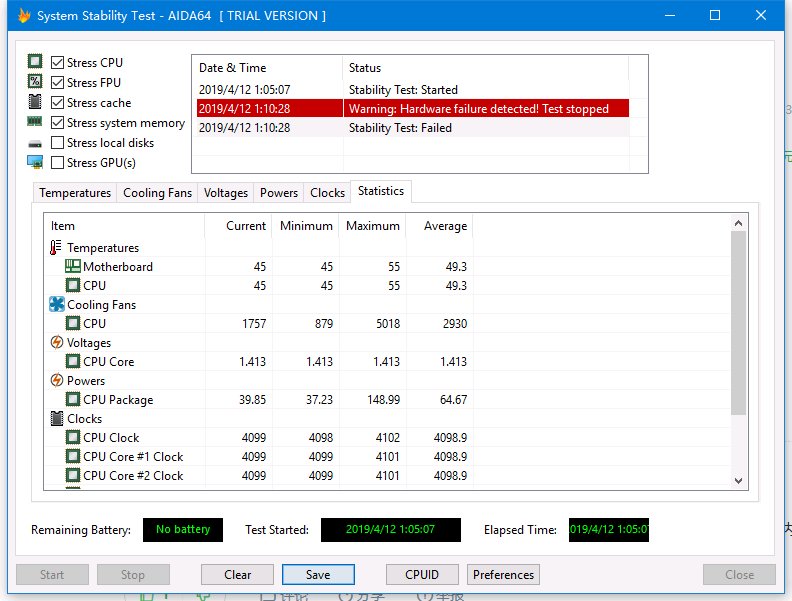Open the CPUID panel button
Image resolution: width=792 pixels, height=601 pixels.
click(x=422, y=575)
